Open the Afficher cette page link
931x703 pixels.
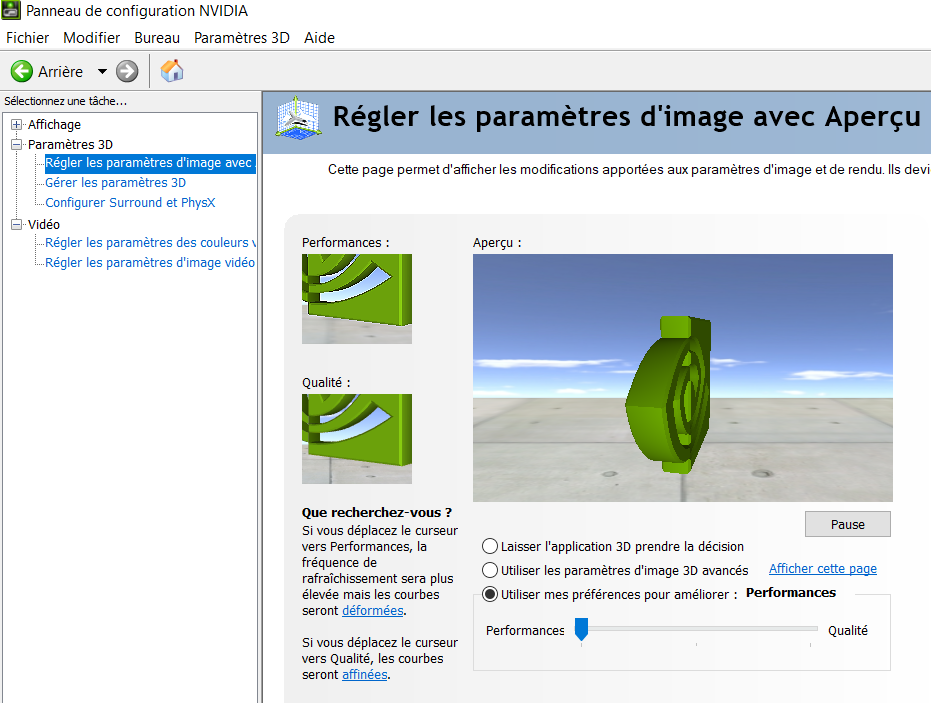coord(823,569)
